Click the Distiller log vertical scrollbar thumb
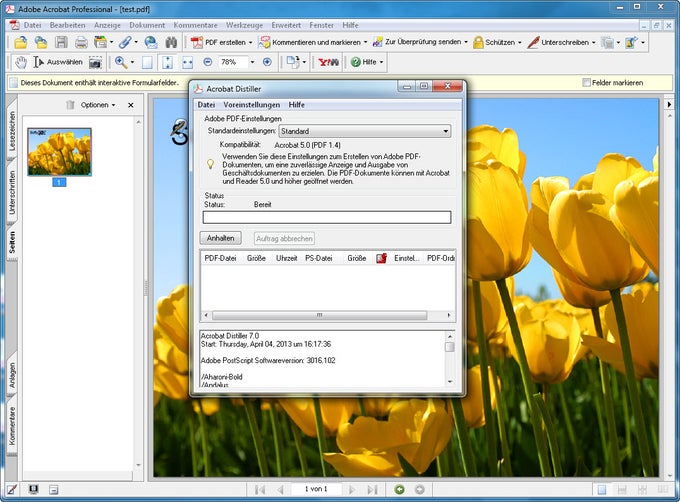The height and width of the screenshot is (502, 680). [450, 347]
